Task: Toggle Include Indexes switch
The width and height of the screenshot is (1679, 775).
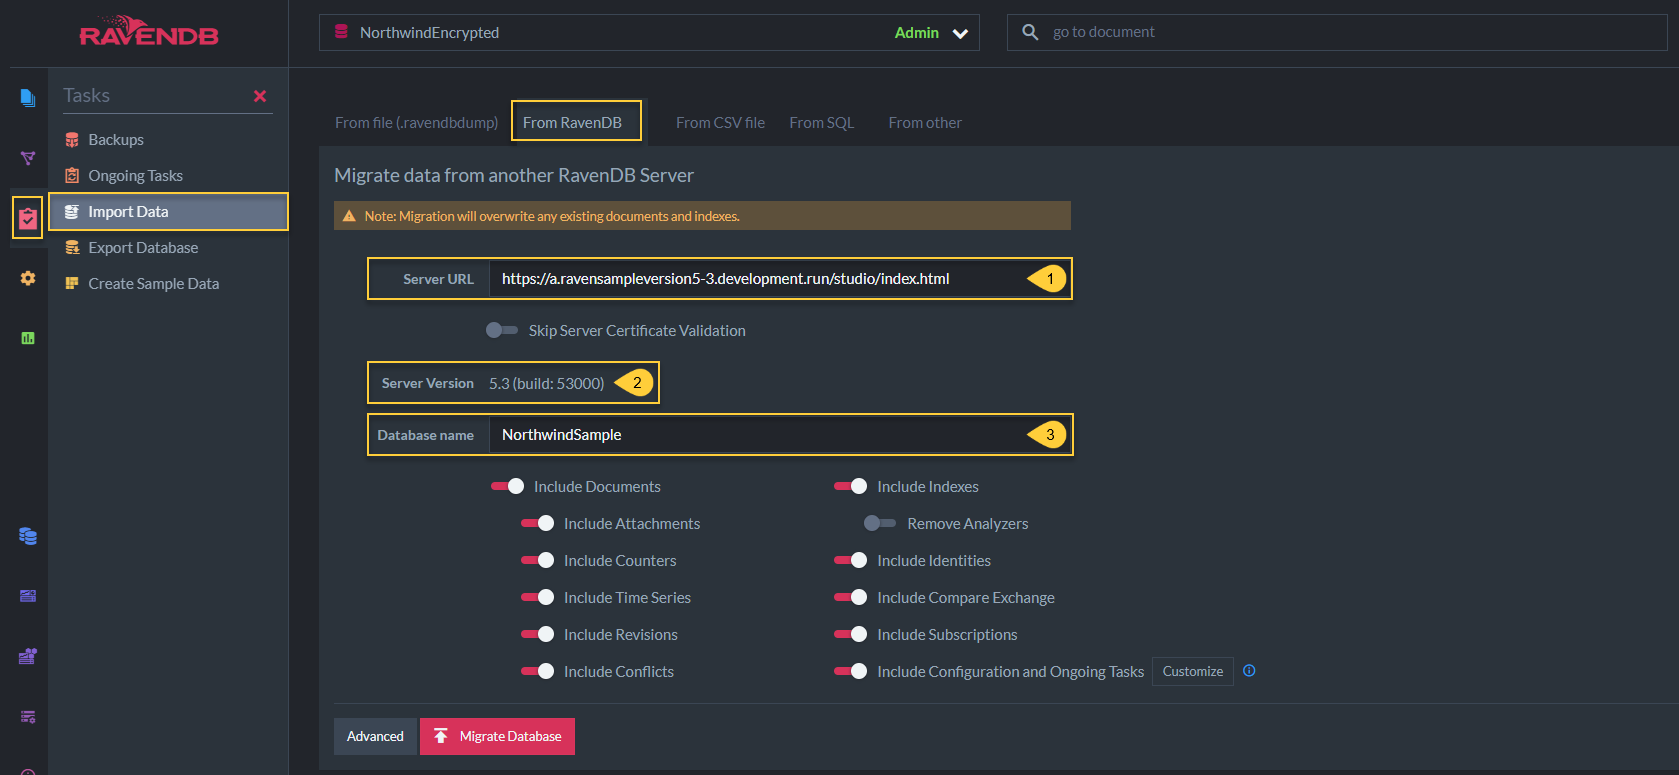Action: coord(851,486)
